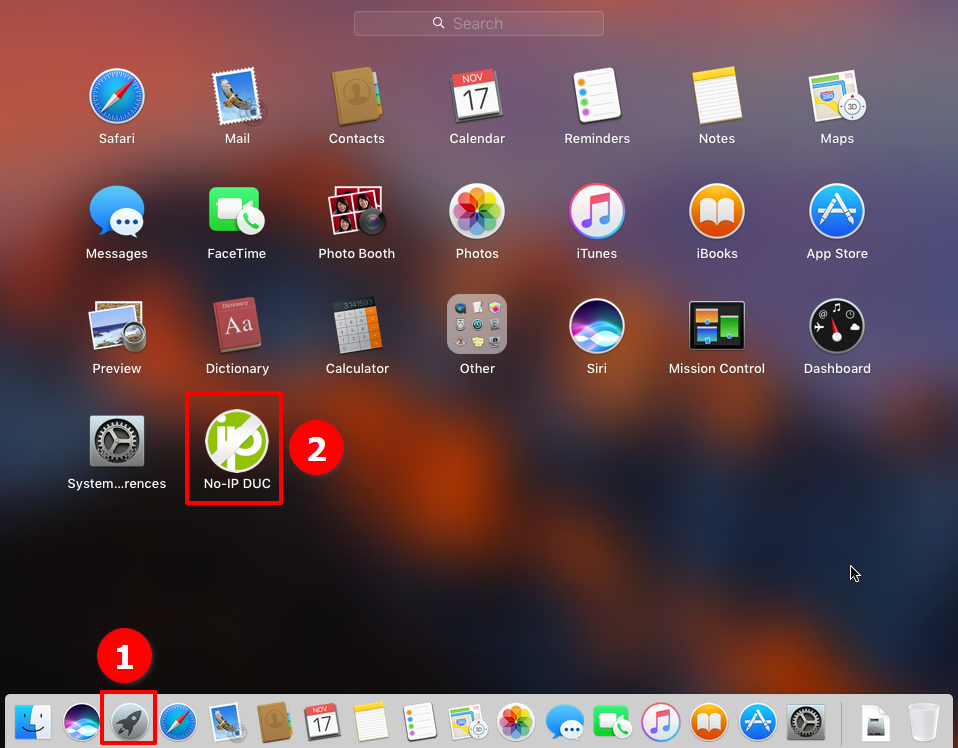Open the Mail app
Viewport: 958px width, 748px height.
tap(237, 97)
